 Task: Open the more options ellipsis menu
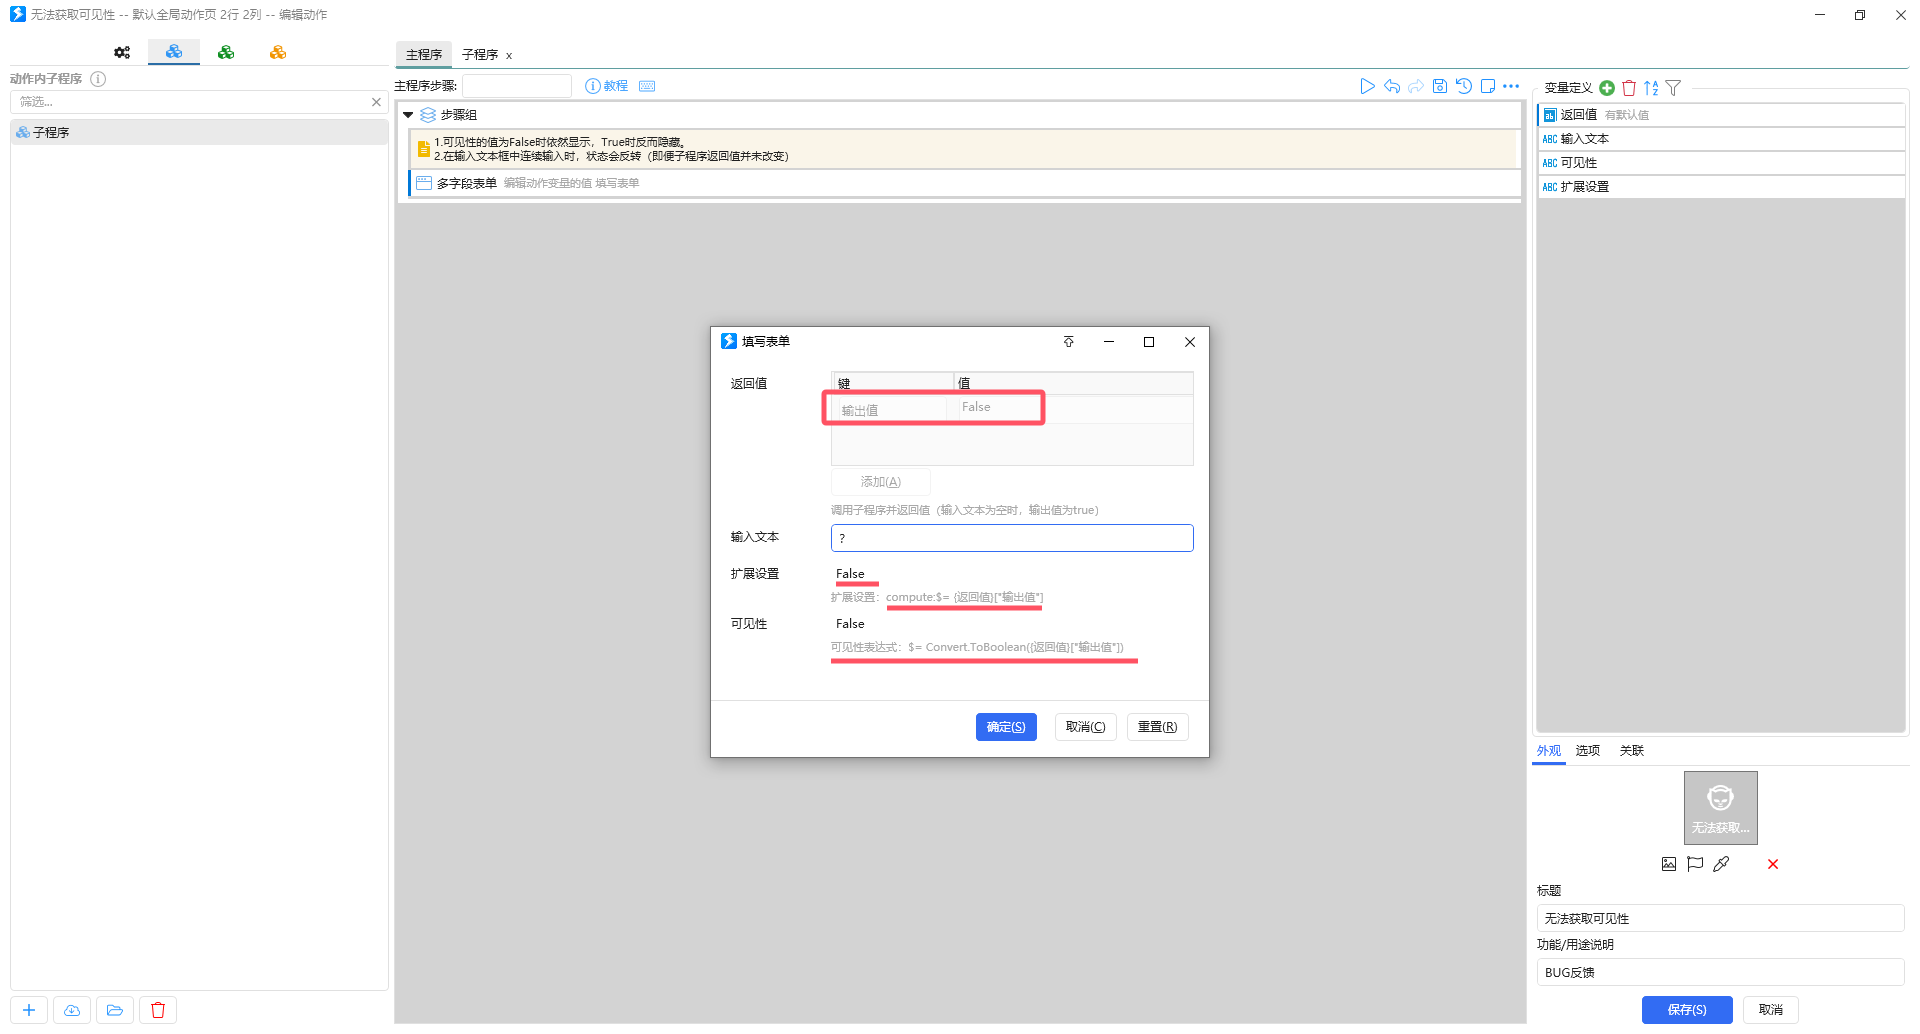click(1511, 87)
